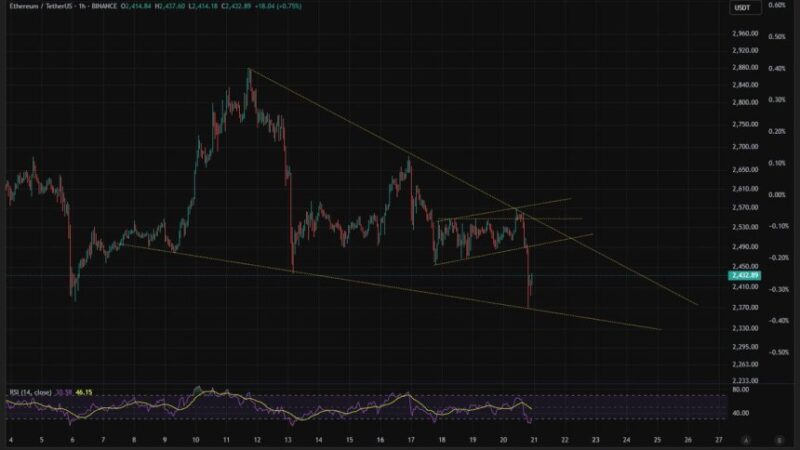Click the 2,233.00 price axis label
The height and width of the screenshot is (450, 800).
(x=745, y=381)
